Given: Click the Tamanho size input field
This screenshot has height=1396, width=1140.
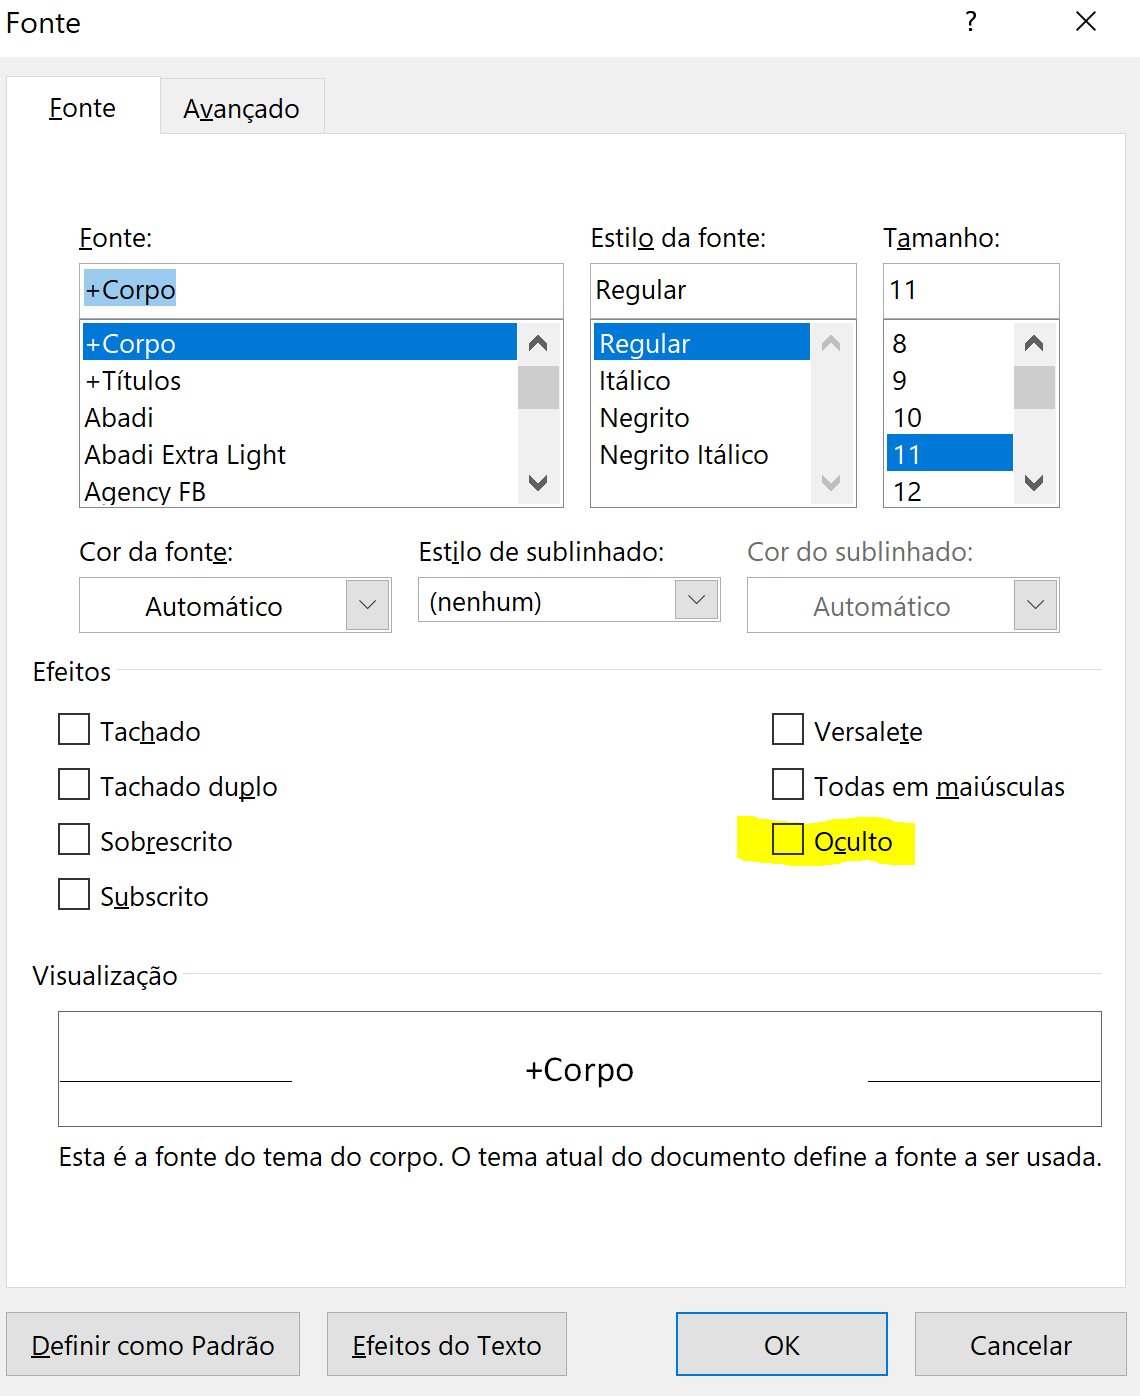Looking at the screenshot, I should pyautogui.click(x=970, y=290).
